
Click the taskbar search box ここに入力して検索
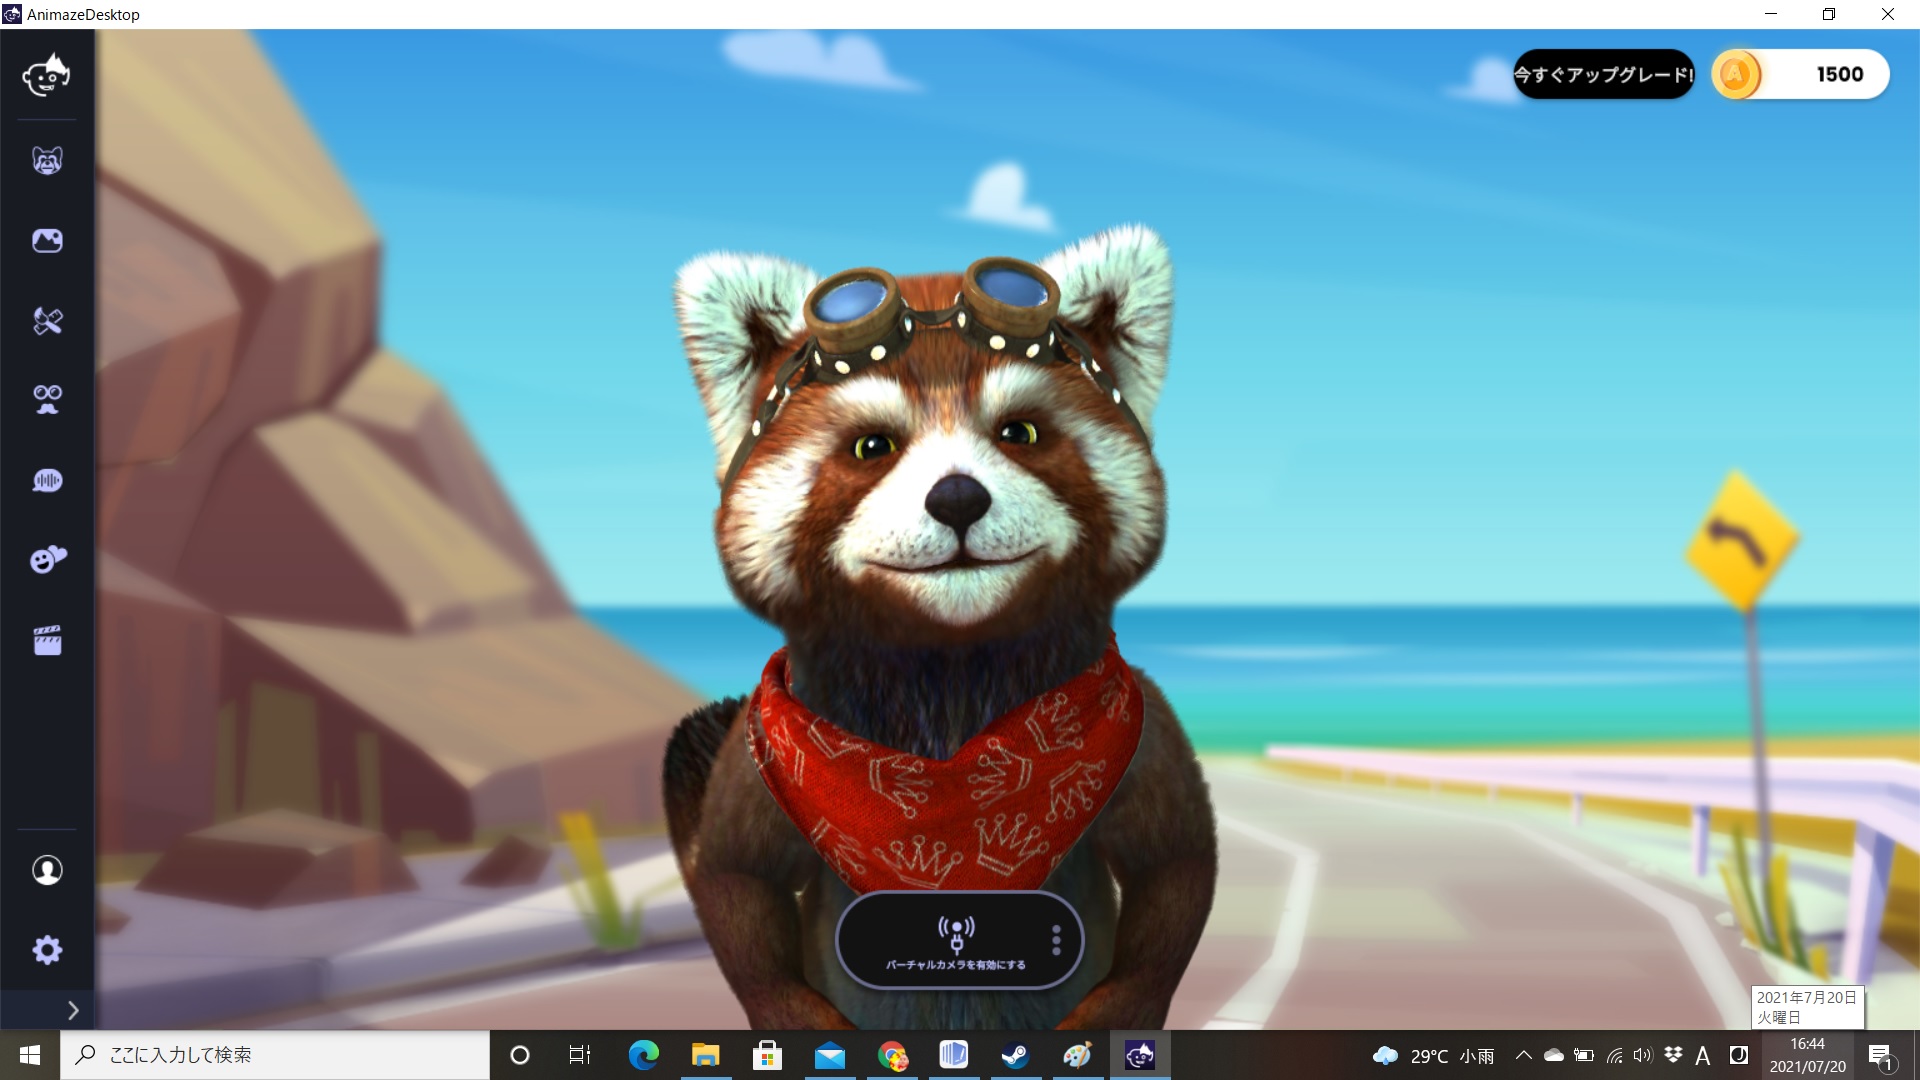pos(275,1055)
